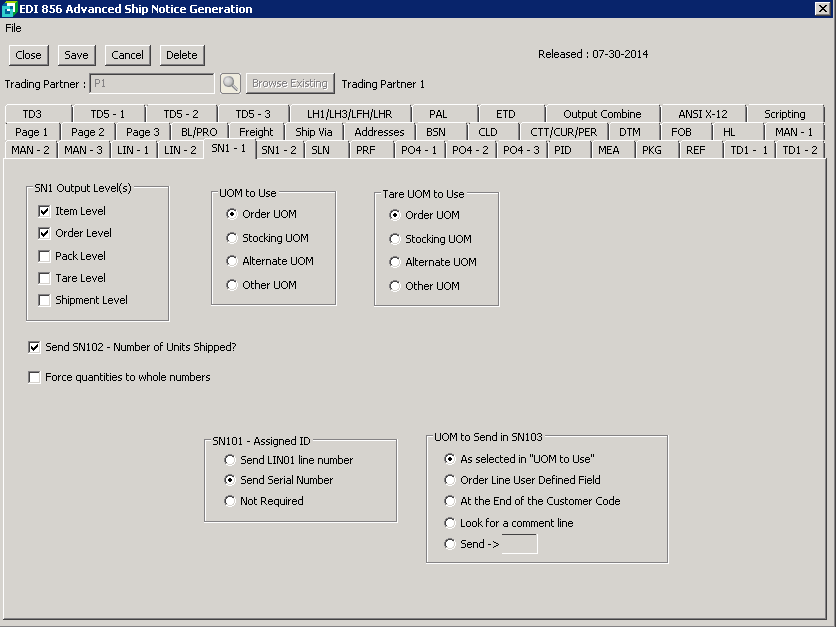The height and width of the screenshot is (627, 836).
Task: Choose Look for a comment line option
Action: tap(450, 523)
